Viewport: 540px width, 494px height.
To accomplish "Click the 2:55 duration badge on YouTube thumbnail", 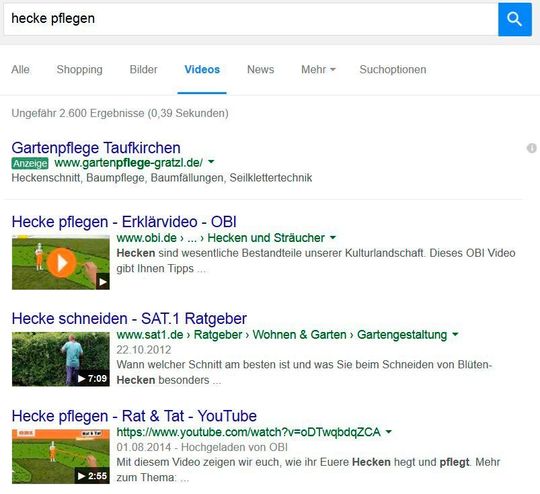I will click(92, 476).
